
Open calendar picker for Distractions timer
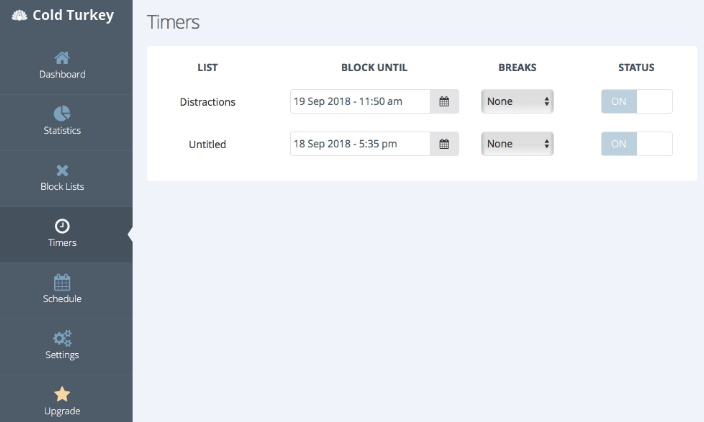tap(444, 101)
